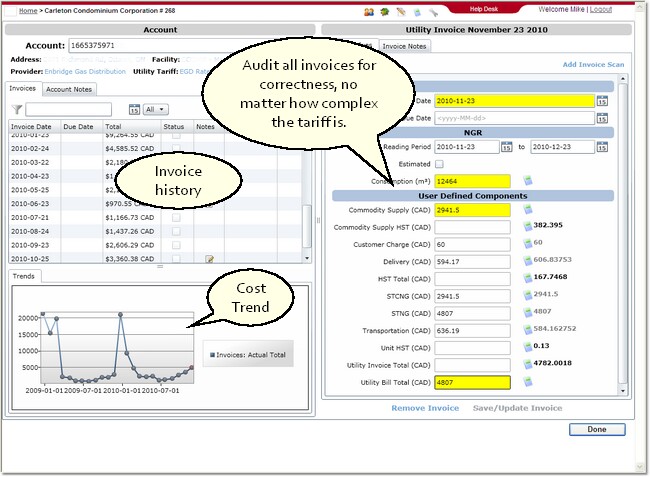This screenshot has width=650, height=477.
Task: Open calendar picker for Invoice Date 2010-11-23
Action: tap(602, 101)
